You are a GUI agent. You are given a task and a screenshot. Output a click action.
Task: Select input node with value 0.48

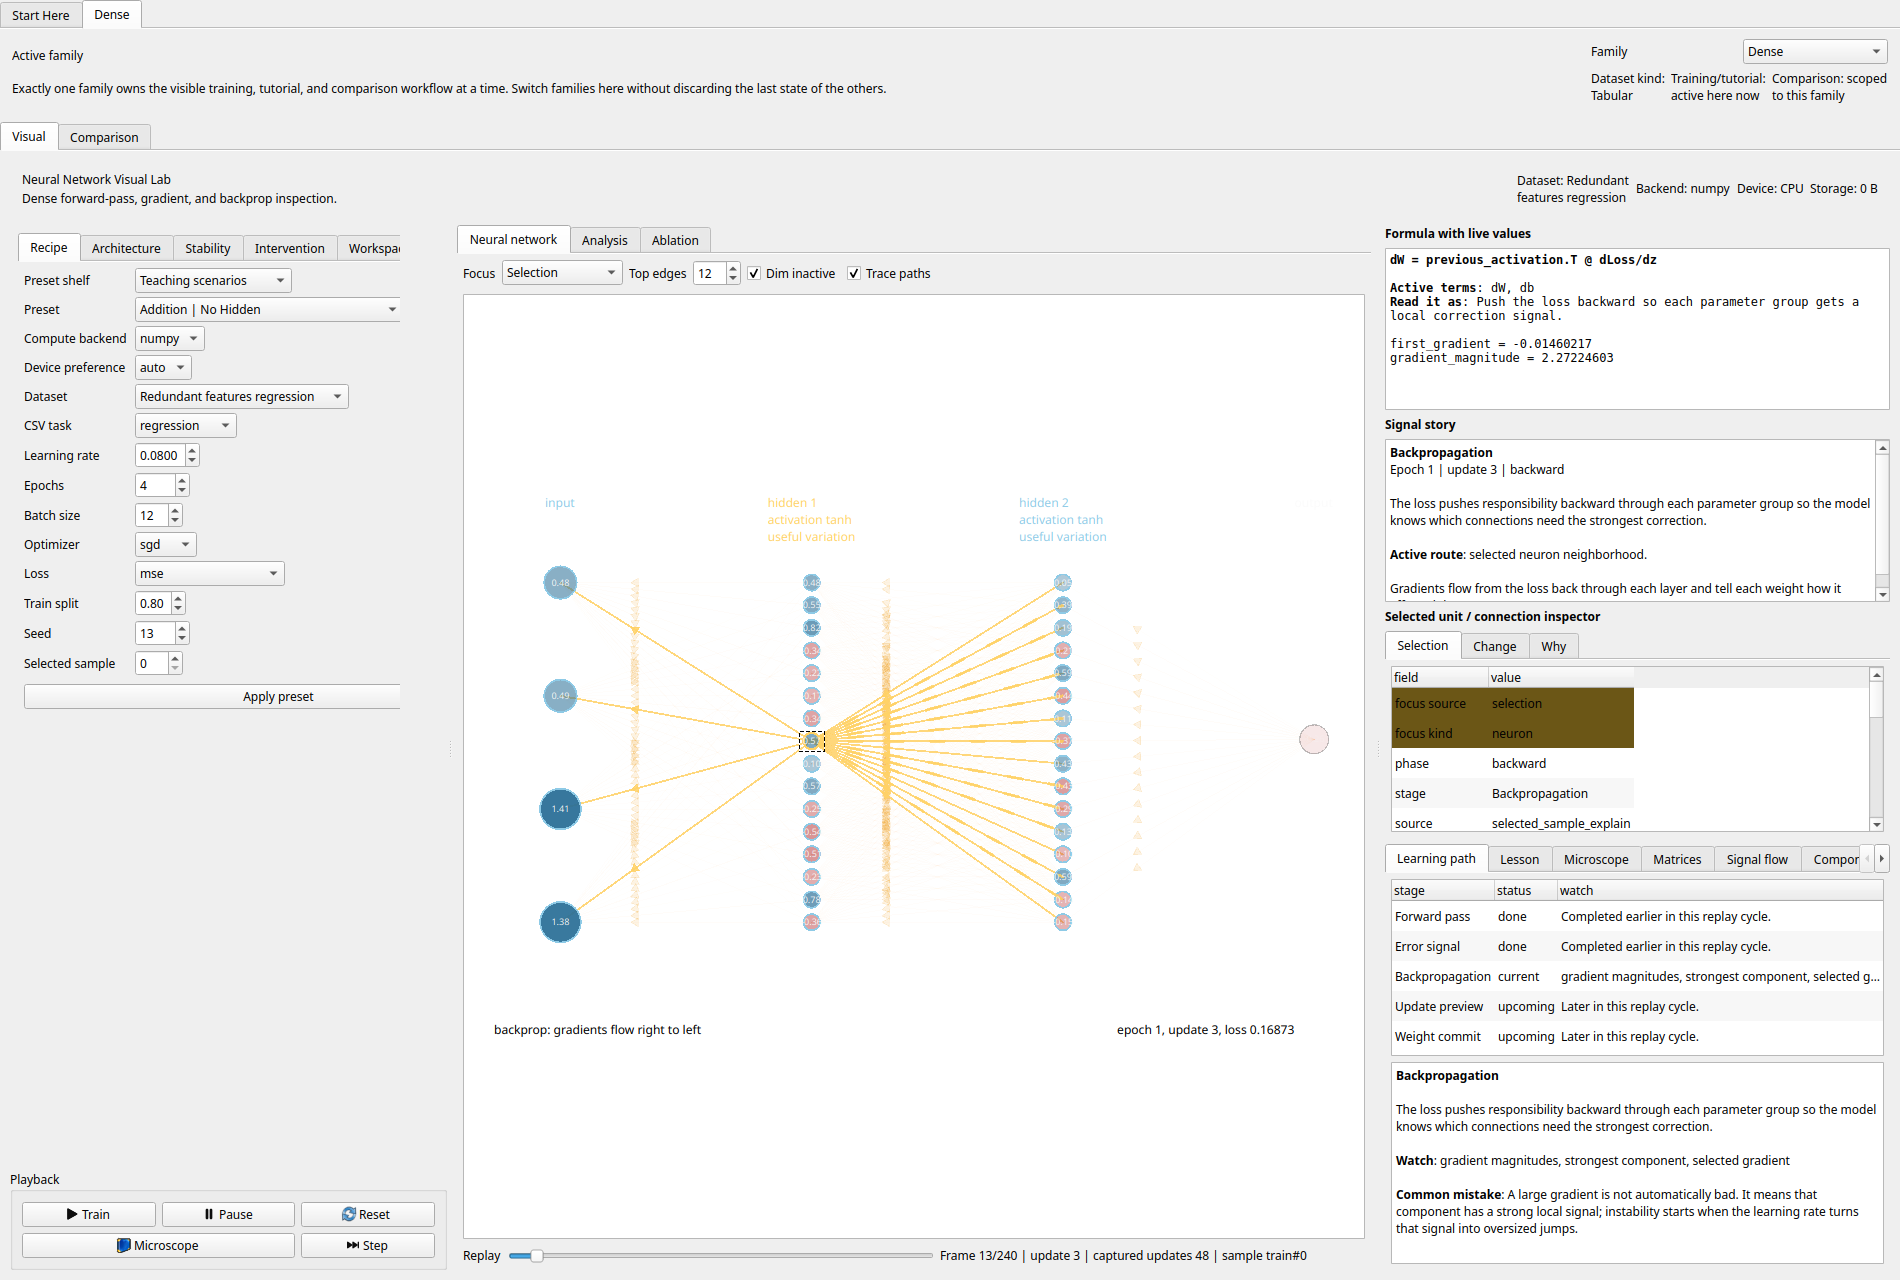[560, 583]
